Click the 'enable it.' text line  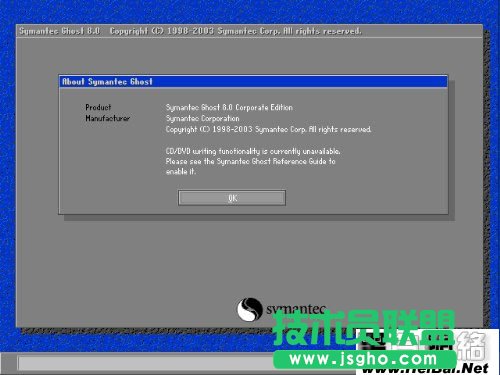click(181, 172)
